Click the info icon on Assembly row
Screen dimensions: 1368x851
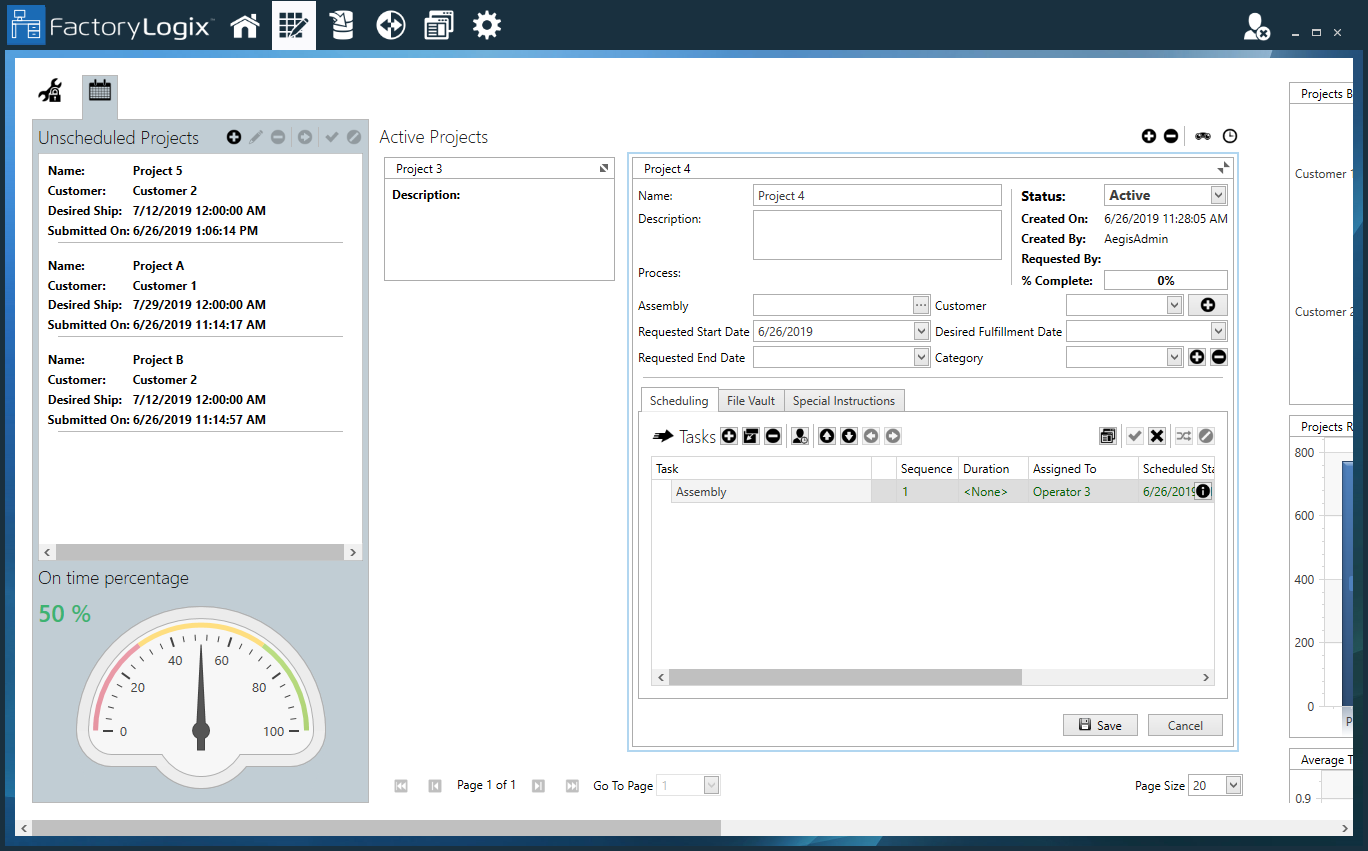1203,491
